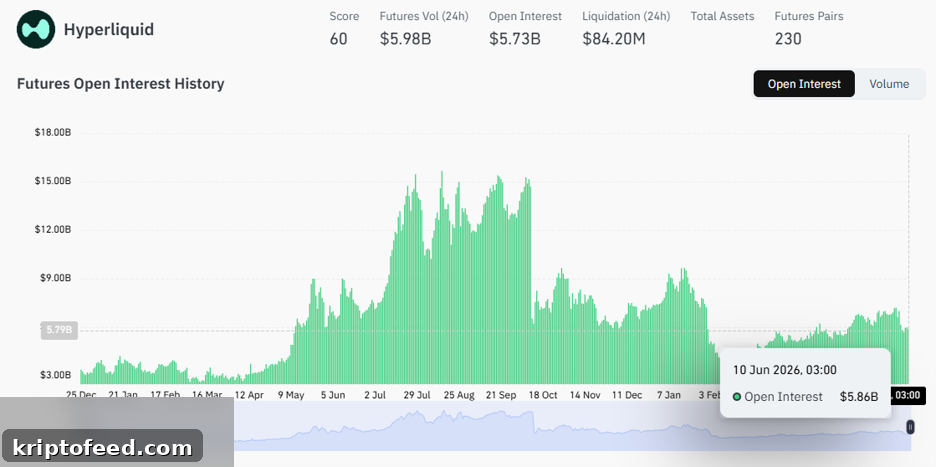Click the 9 May x-axis date
Screen dimensions: 936x467
coord(291,395)
